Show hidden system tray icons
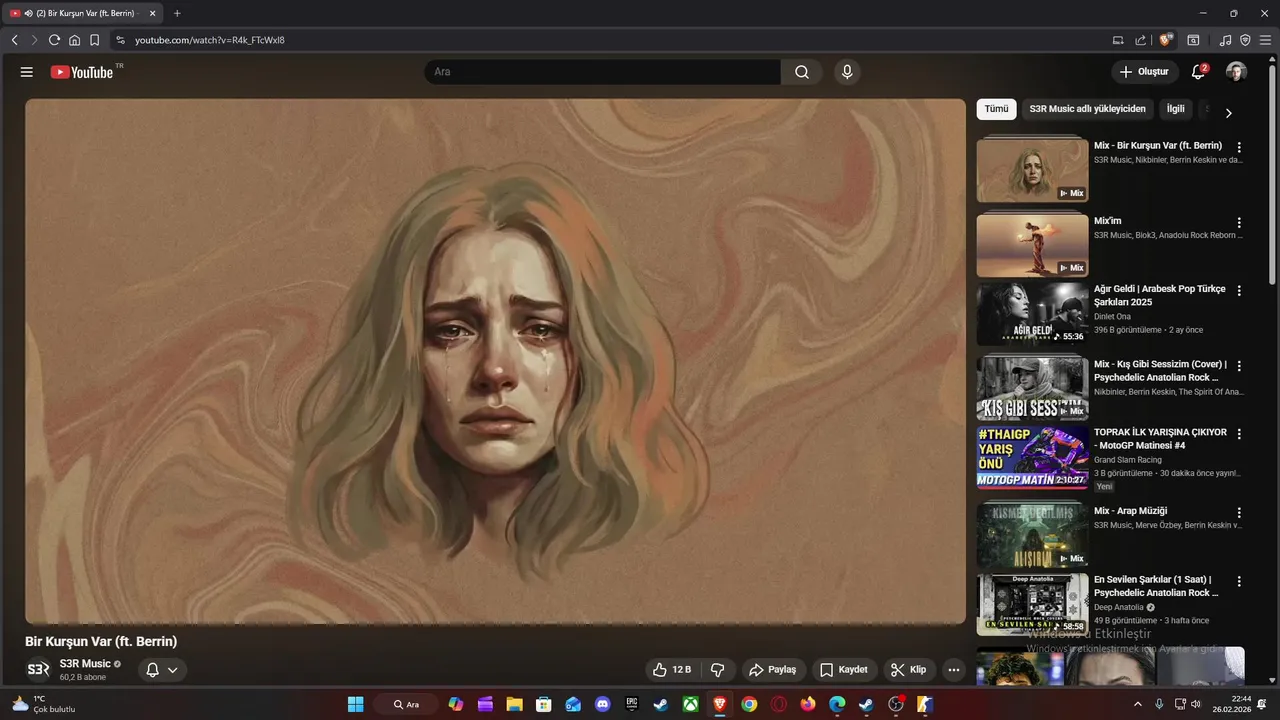The image size is (1280, 720). [1137, 704]
